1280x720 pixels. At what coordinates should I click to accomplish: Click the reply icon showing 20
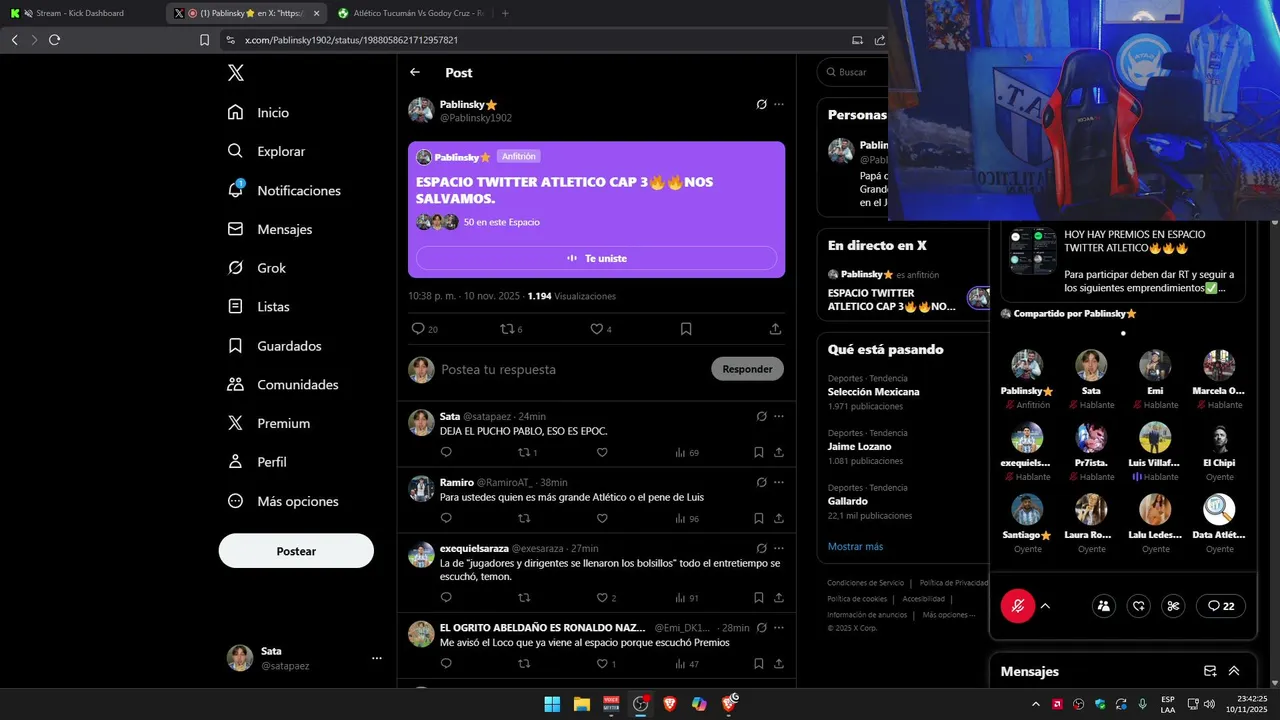(418, 328)
